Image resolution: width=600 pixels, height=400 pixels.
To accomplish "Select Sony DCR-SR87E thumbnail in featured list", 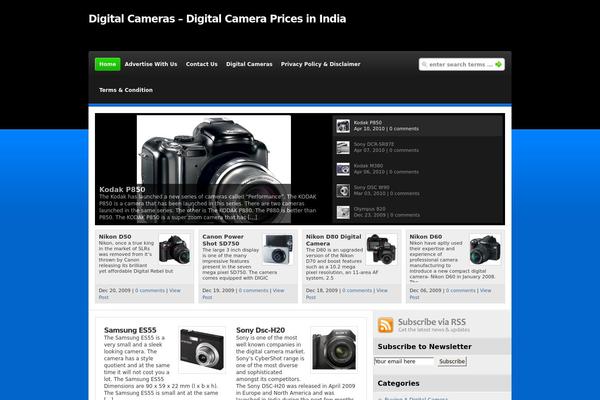I will (343, 147).
